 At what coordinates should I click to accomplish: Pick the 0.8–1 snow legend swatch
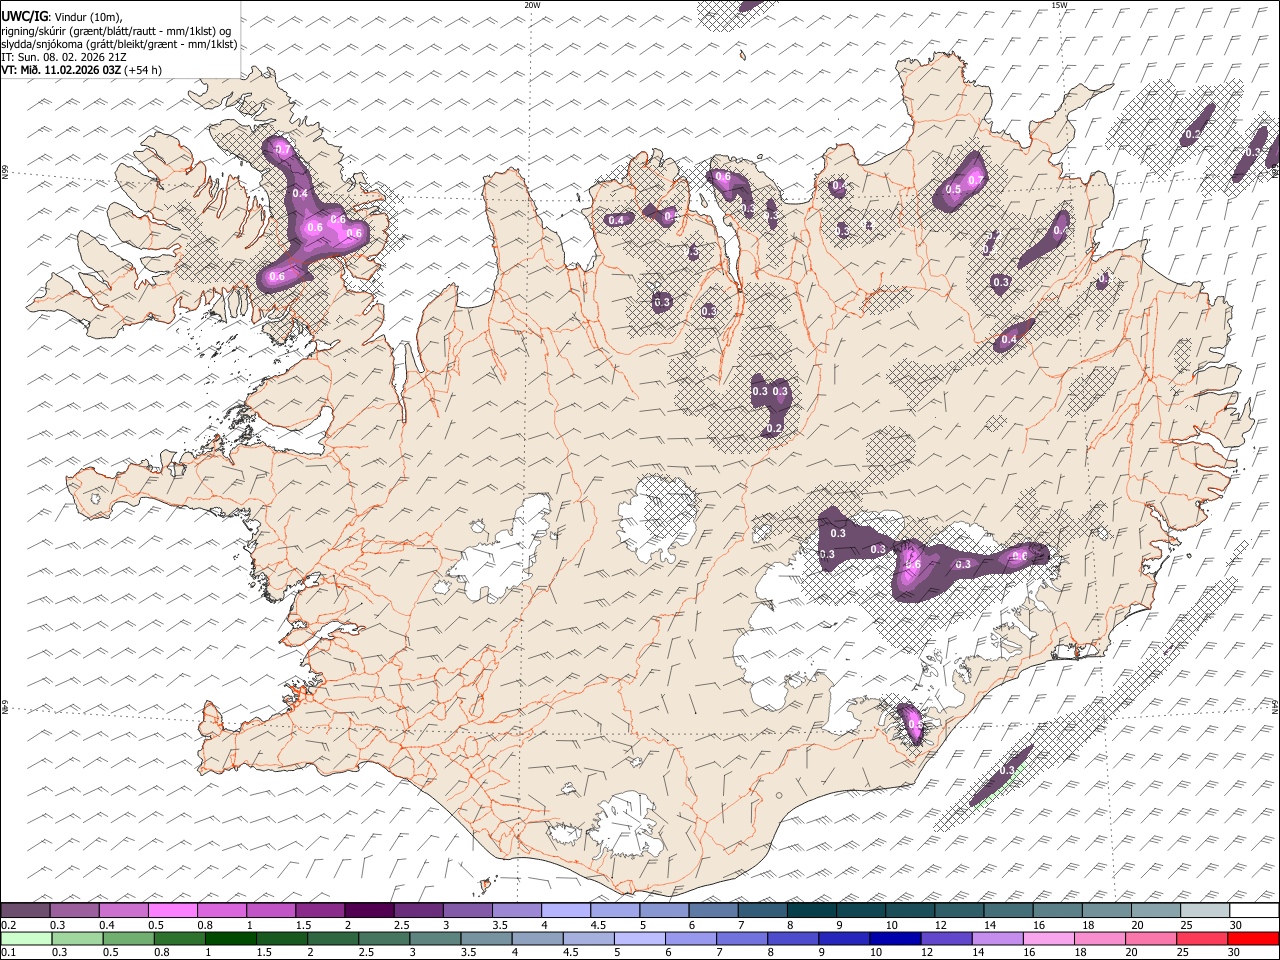pos(221,910)
